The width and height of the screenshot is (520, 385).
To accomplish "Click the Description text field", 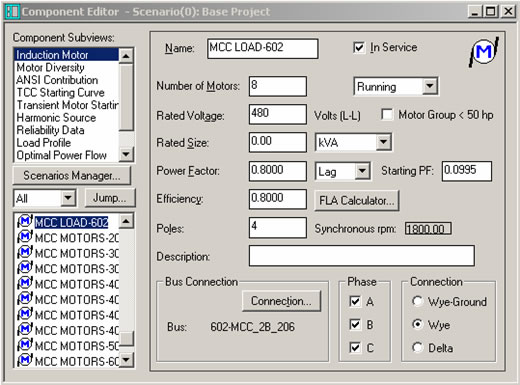I will click(362, 256).
